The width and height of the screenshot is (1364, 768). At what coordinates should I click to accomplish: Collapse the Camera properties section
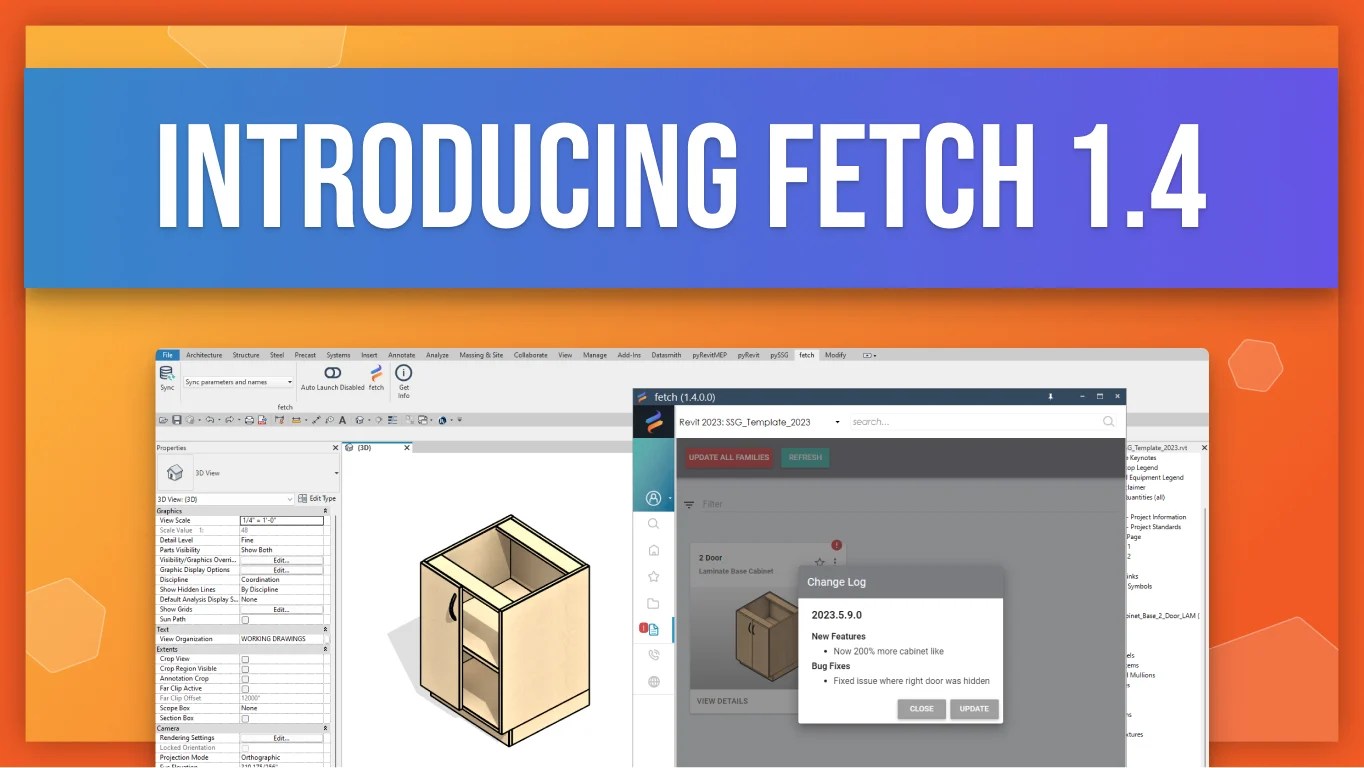[x=325, y=728]
